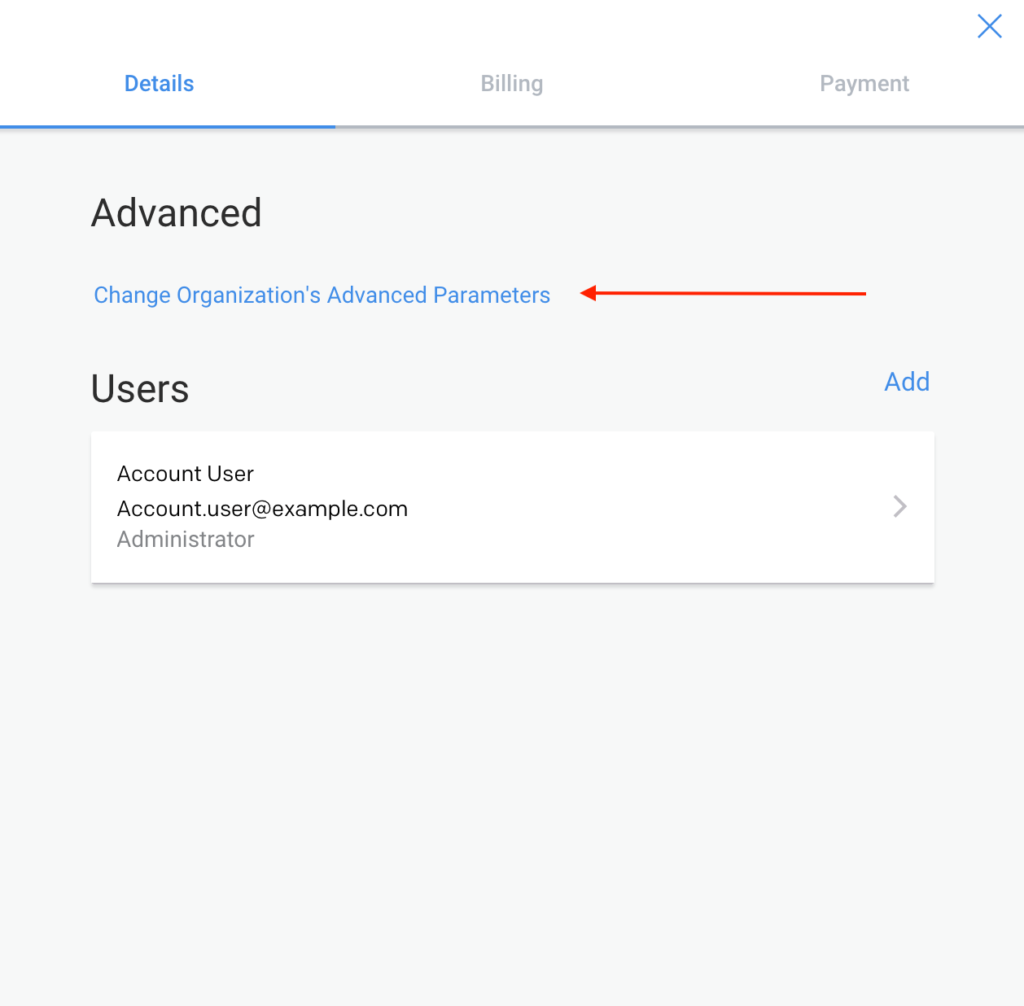Click the red arrow annotation
Screen dimensions: 1024x1006
[x=723, y=293]
